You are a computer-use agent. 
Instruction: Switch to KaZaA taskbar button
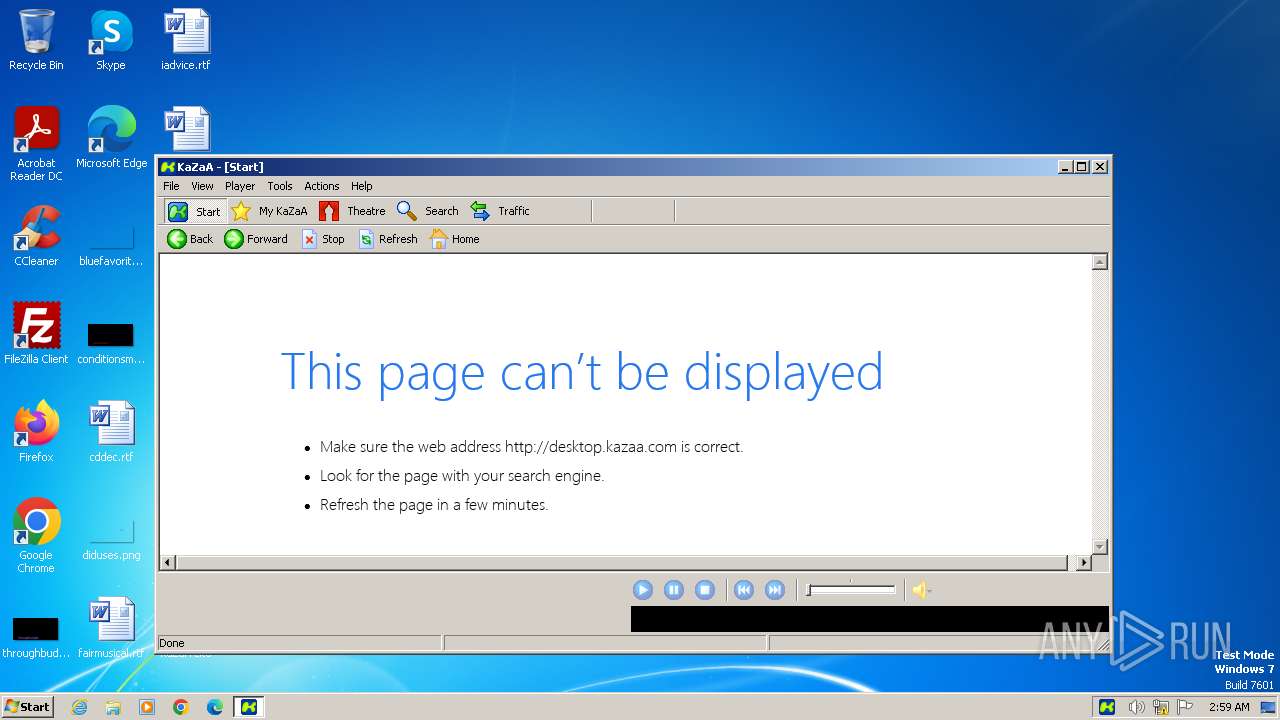[x=249, y=707]
